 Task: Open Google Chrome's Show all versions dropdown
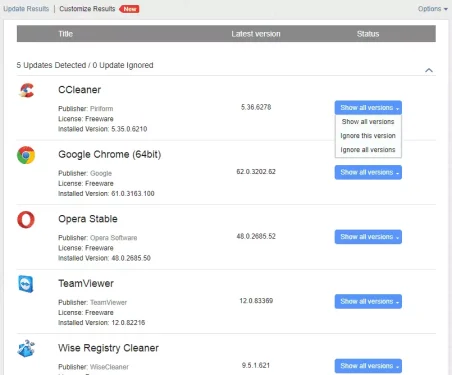pyautogui.click(x=368, y=172)
